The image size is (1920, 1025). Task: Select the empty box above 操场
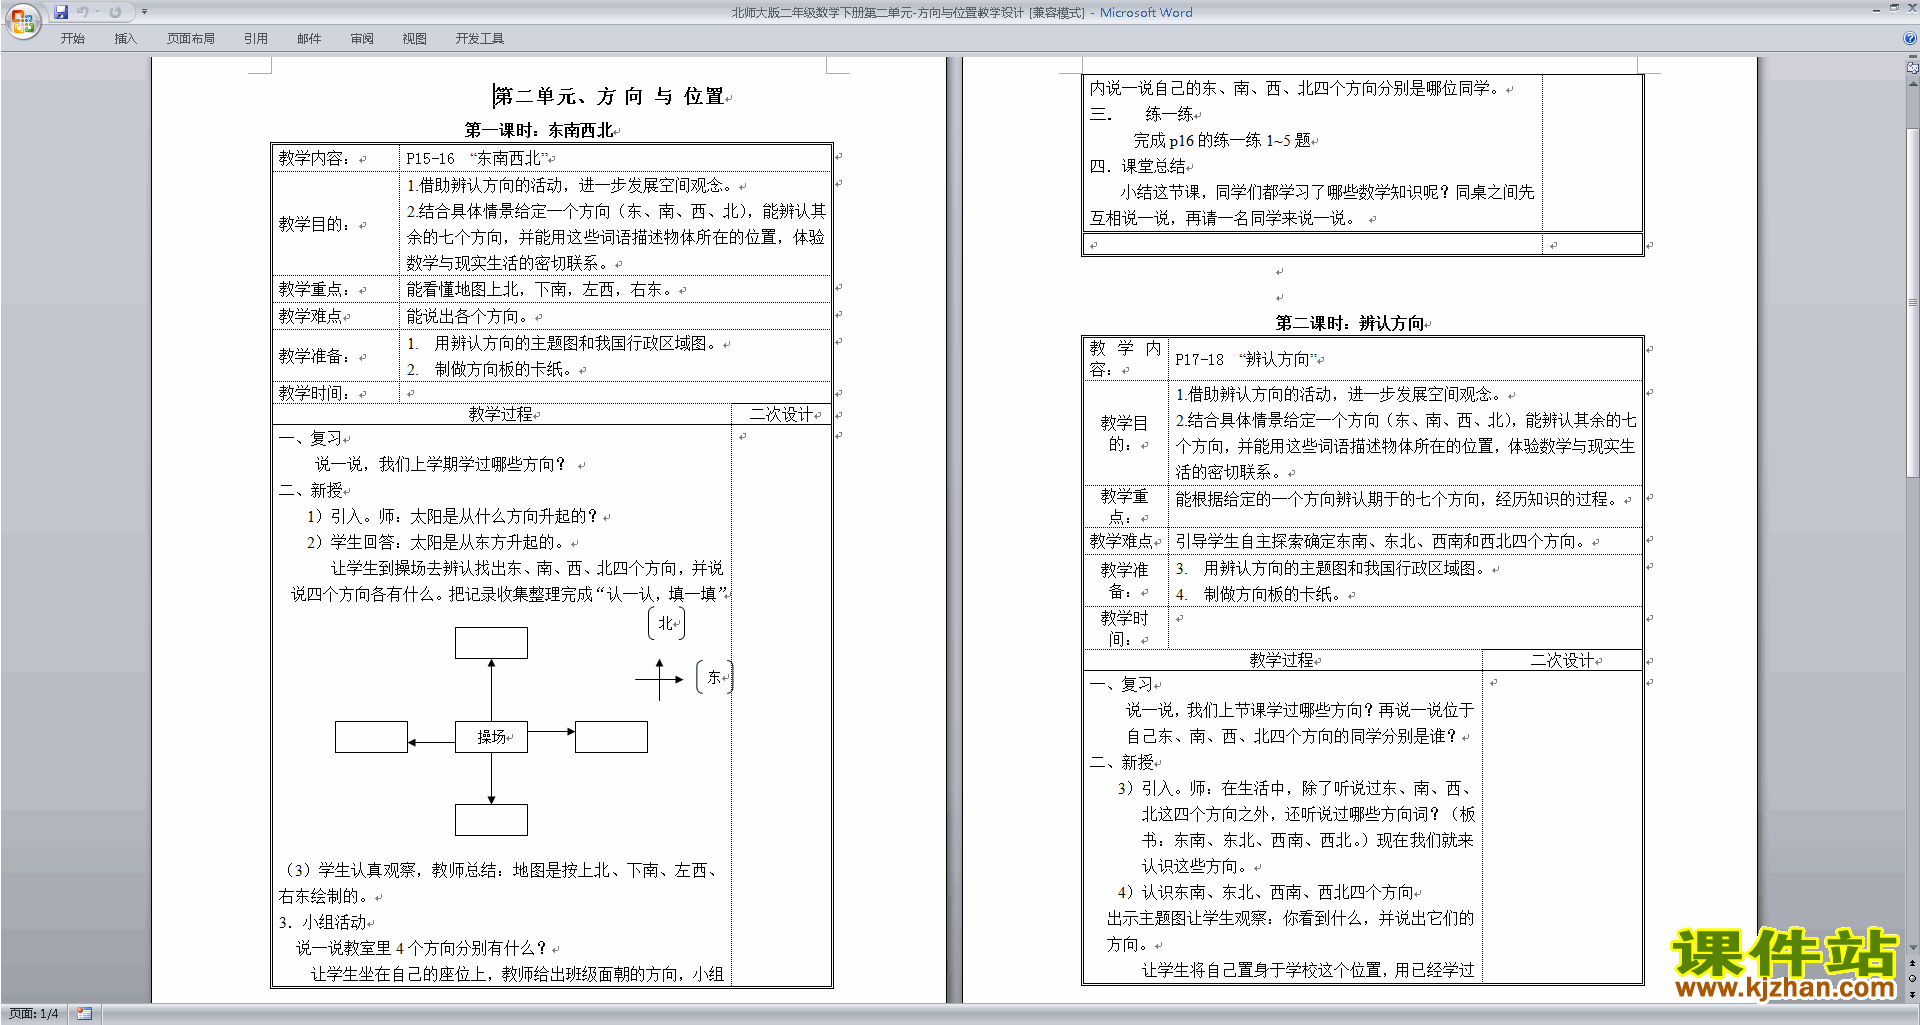pos(491,643)
